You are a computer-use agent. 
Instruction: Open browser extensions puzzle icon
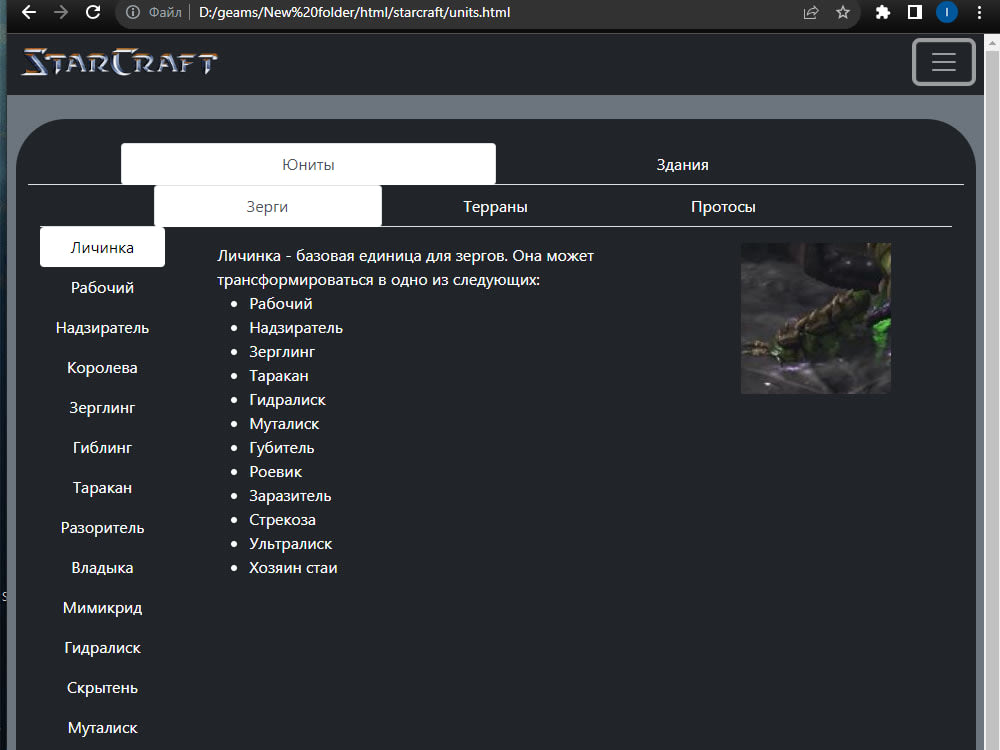(x=883, y=12)
